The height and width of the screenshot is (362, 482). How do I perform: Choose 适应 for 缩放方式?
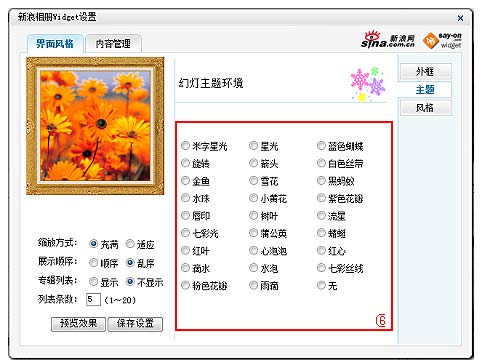click(130, 244)
